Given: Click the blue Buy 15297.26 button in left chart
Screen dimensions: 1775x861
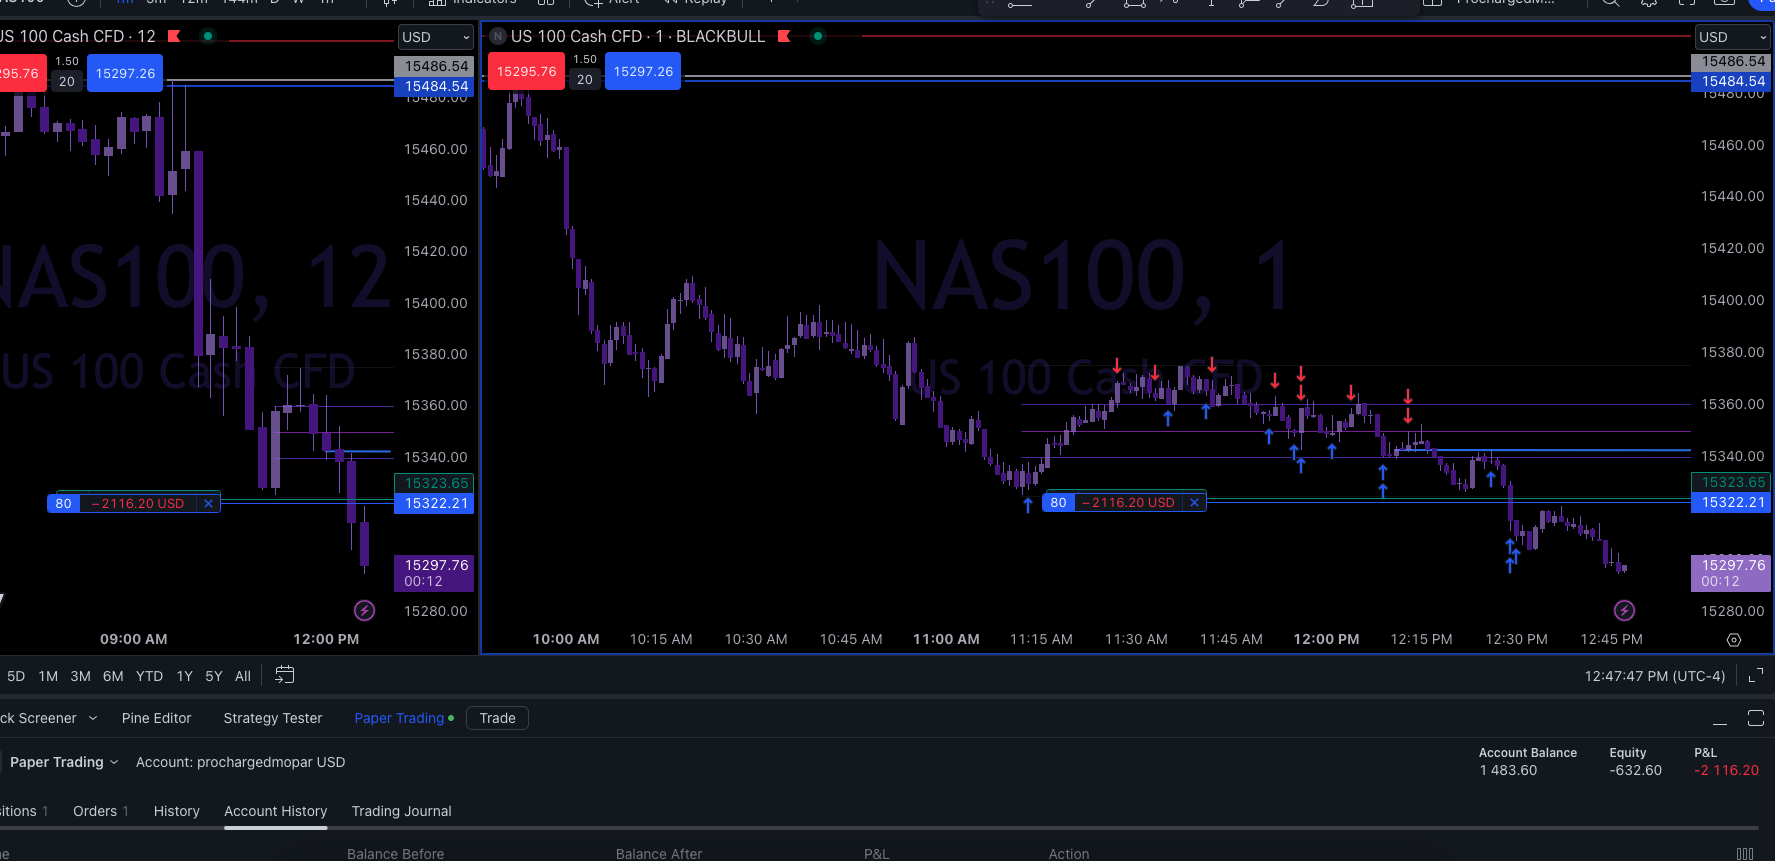Looking at the screenshot, I should [125, 73].
